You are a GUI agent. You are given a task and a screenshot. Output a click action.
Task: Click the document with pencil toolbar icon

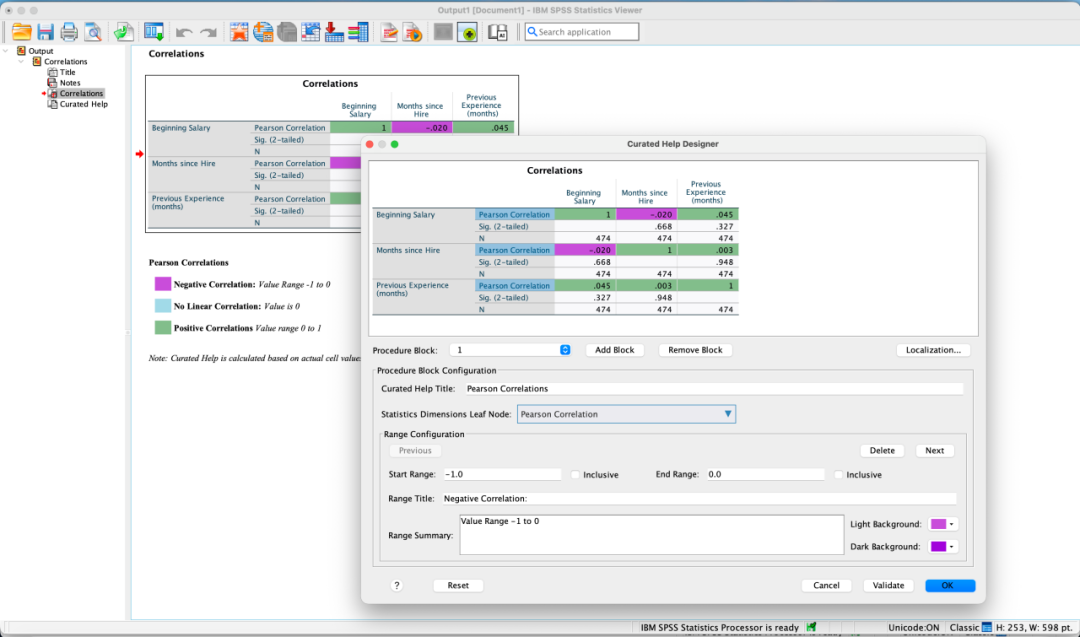tap(389, 32)
